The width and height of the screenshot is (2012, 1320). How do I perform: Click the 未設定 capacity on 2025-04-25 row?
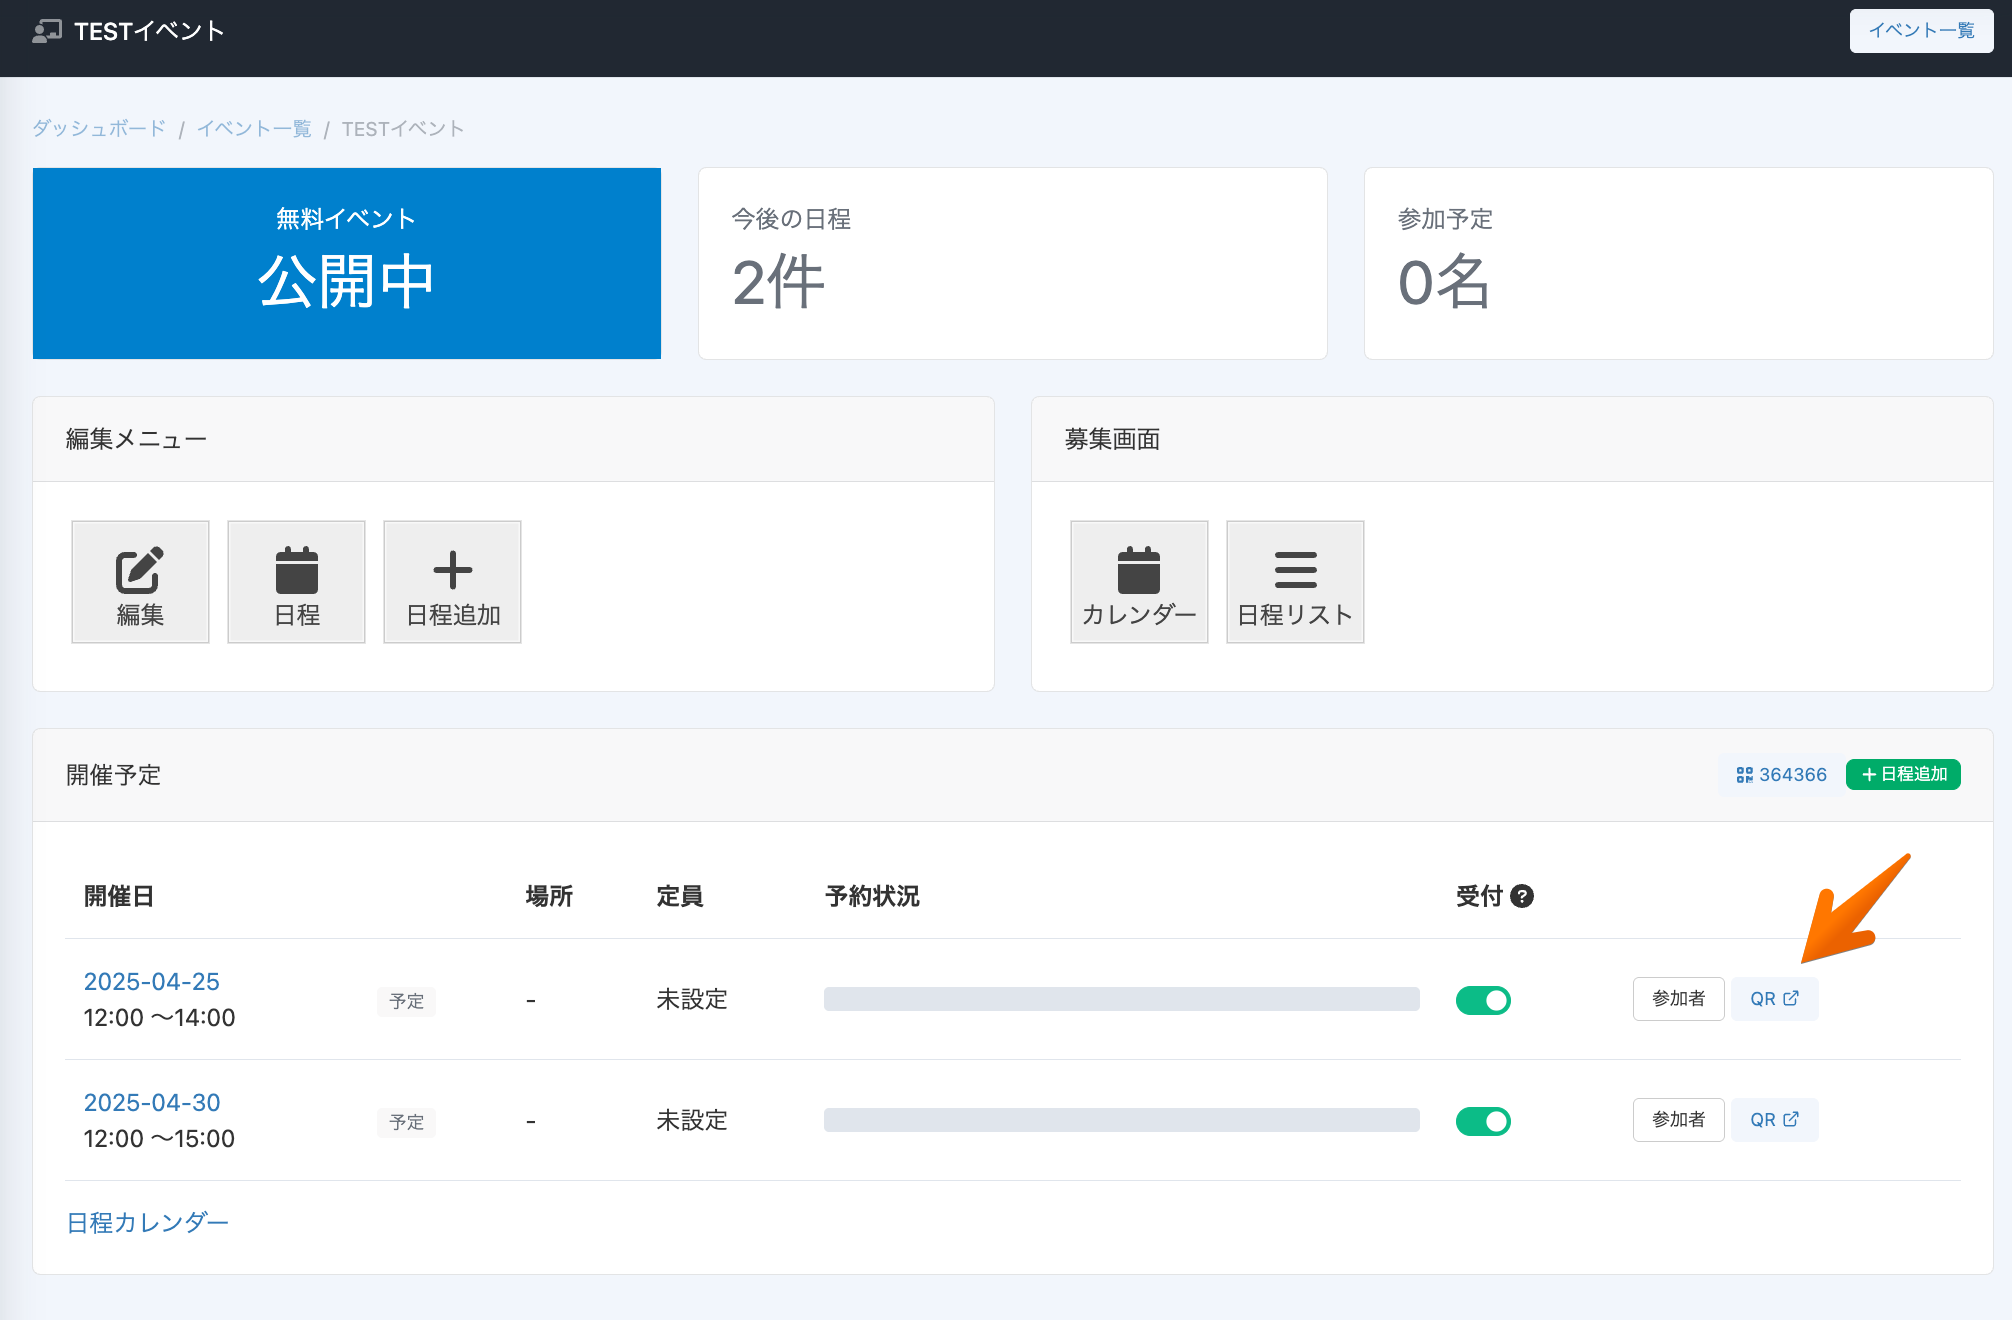(x=692, y=999)
